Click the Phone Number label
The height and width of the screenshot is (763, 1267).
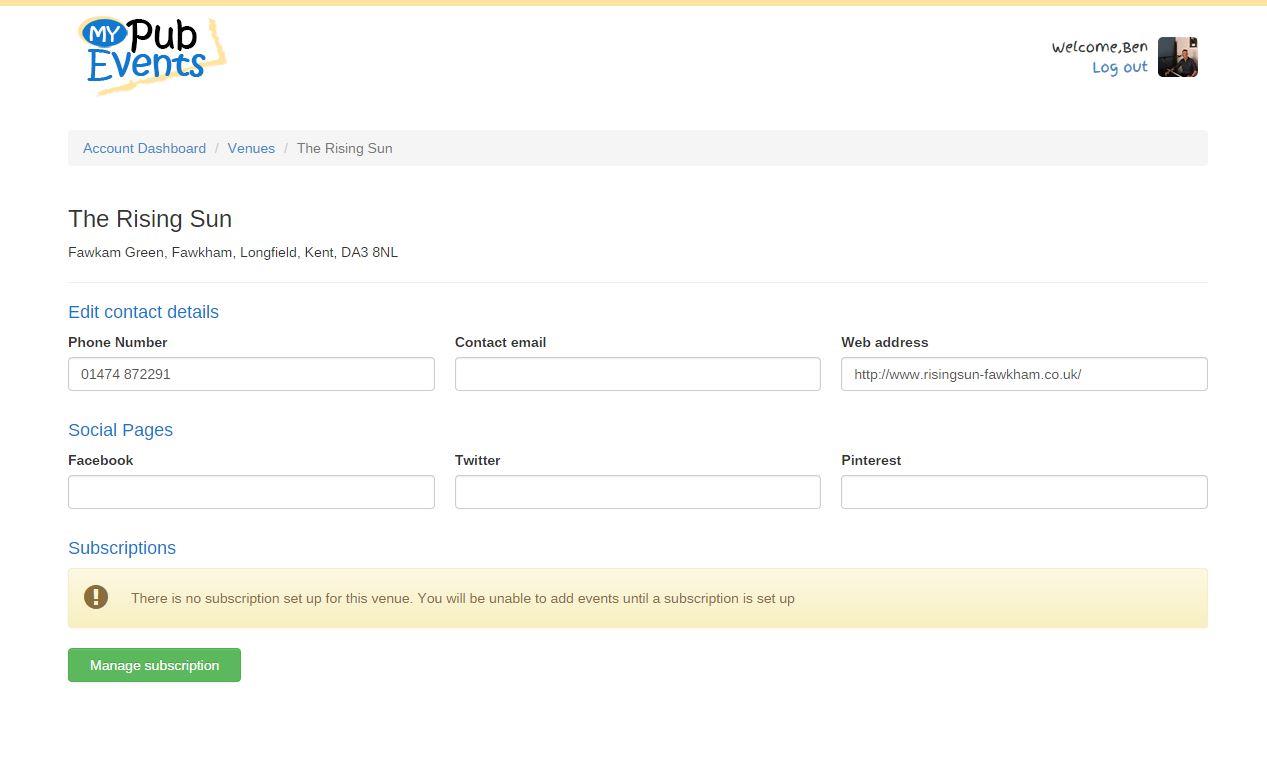[118, 342]
